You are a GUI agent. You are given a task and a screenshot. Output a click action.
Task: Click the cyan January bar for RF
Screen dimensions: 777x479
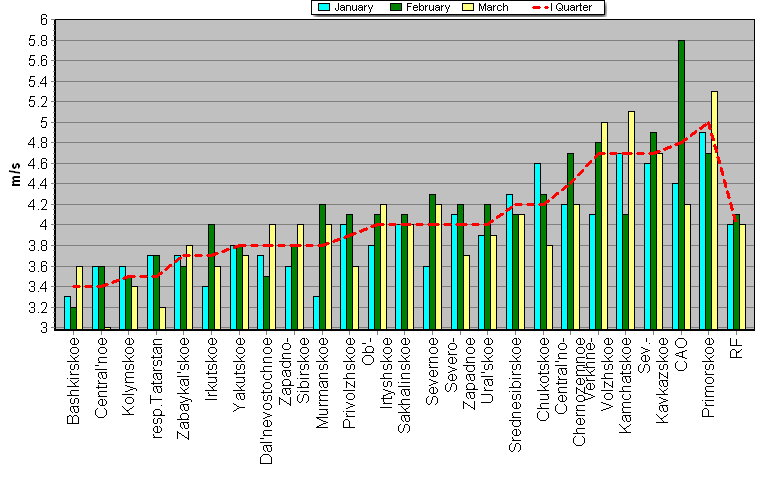pyautogui.click(x=730, y=277)
